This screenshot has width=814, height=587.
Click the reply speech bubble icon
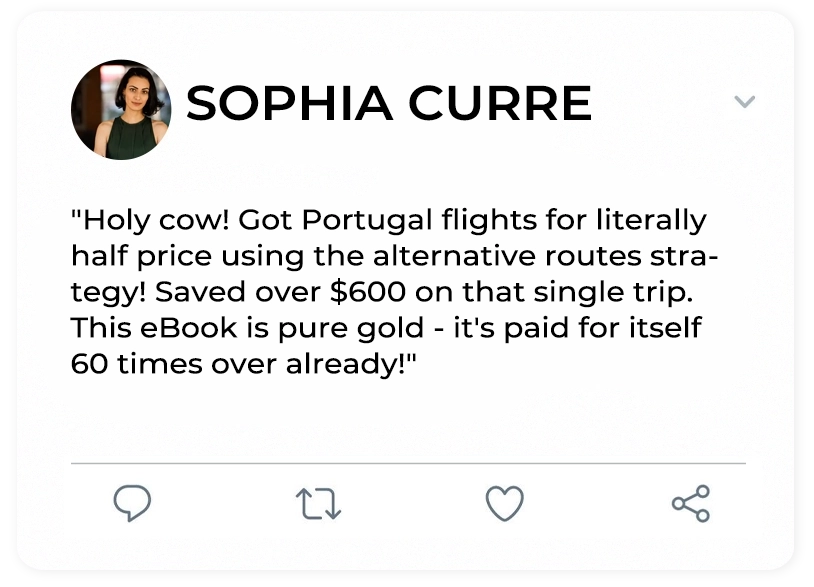(132, 503)
